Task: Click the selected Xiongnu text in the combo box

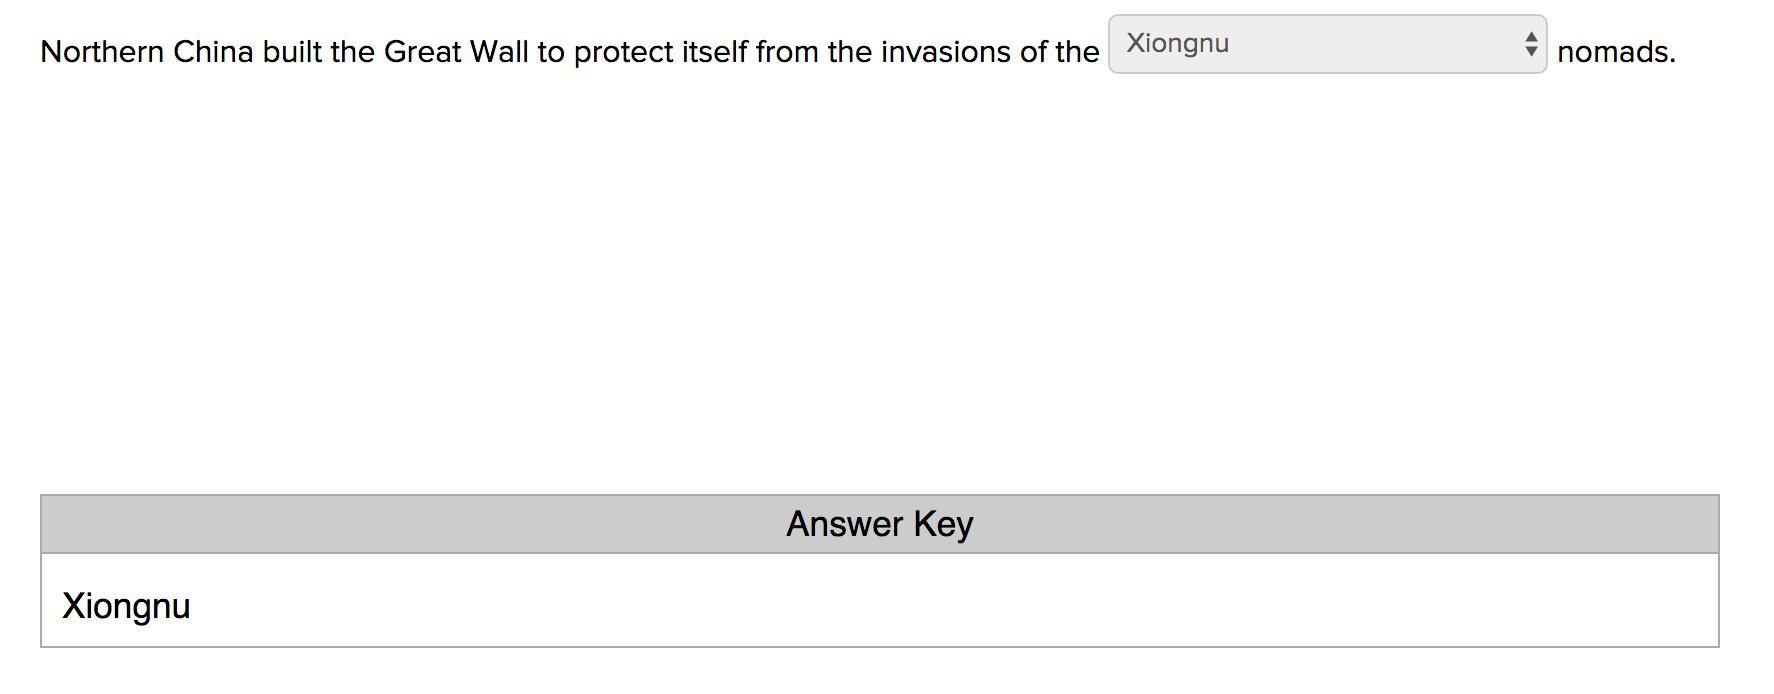Action: pos(1177,44)
